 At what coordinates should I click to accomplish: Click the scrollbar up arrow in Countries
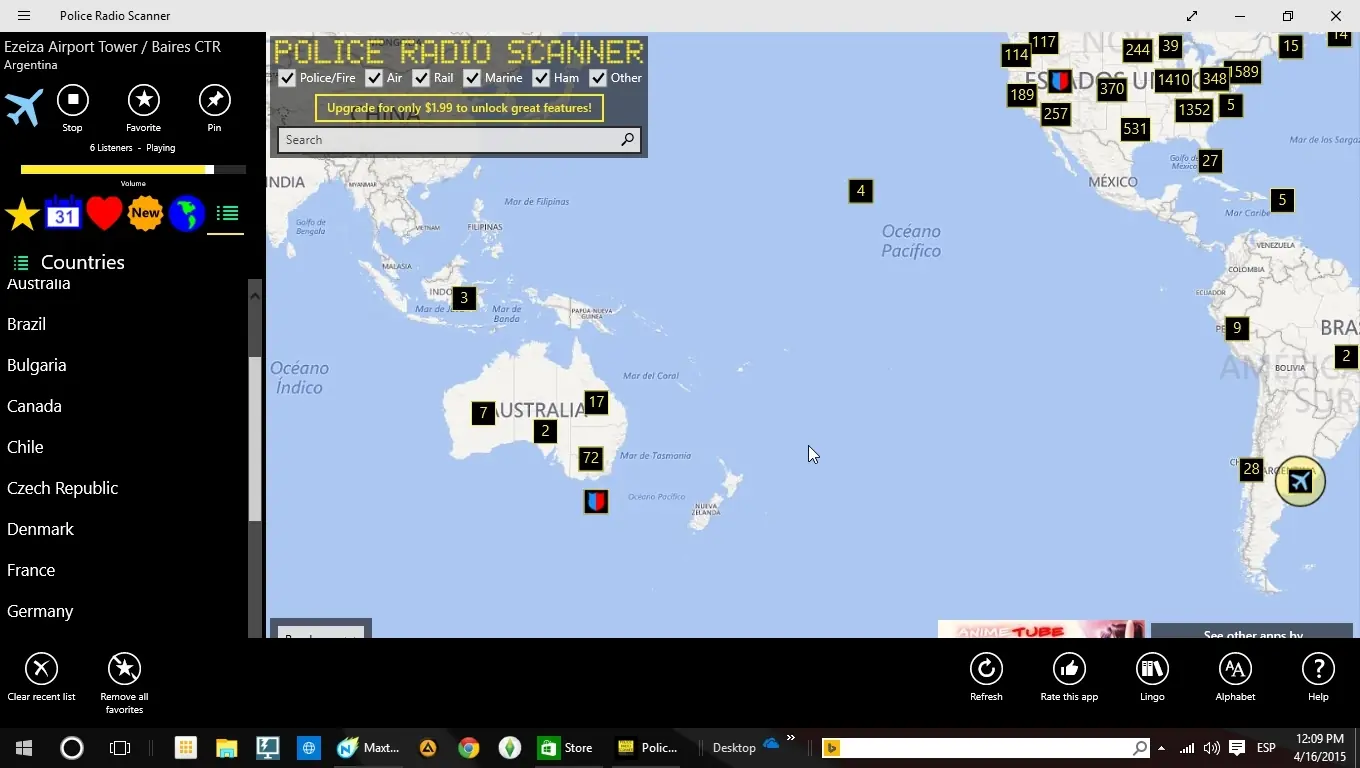(x=255, y=295)
